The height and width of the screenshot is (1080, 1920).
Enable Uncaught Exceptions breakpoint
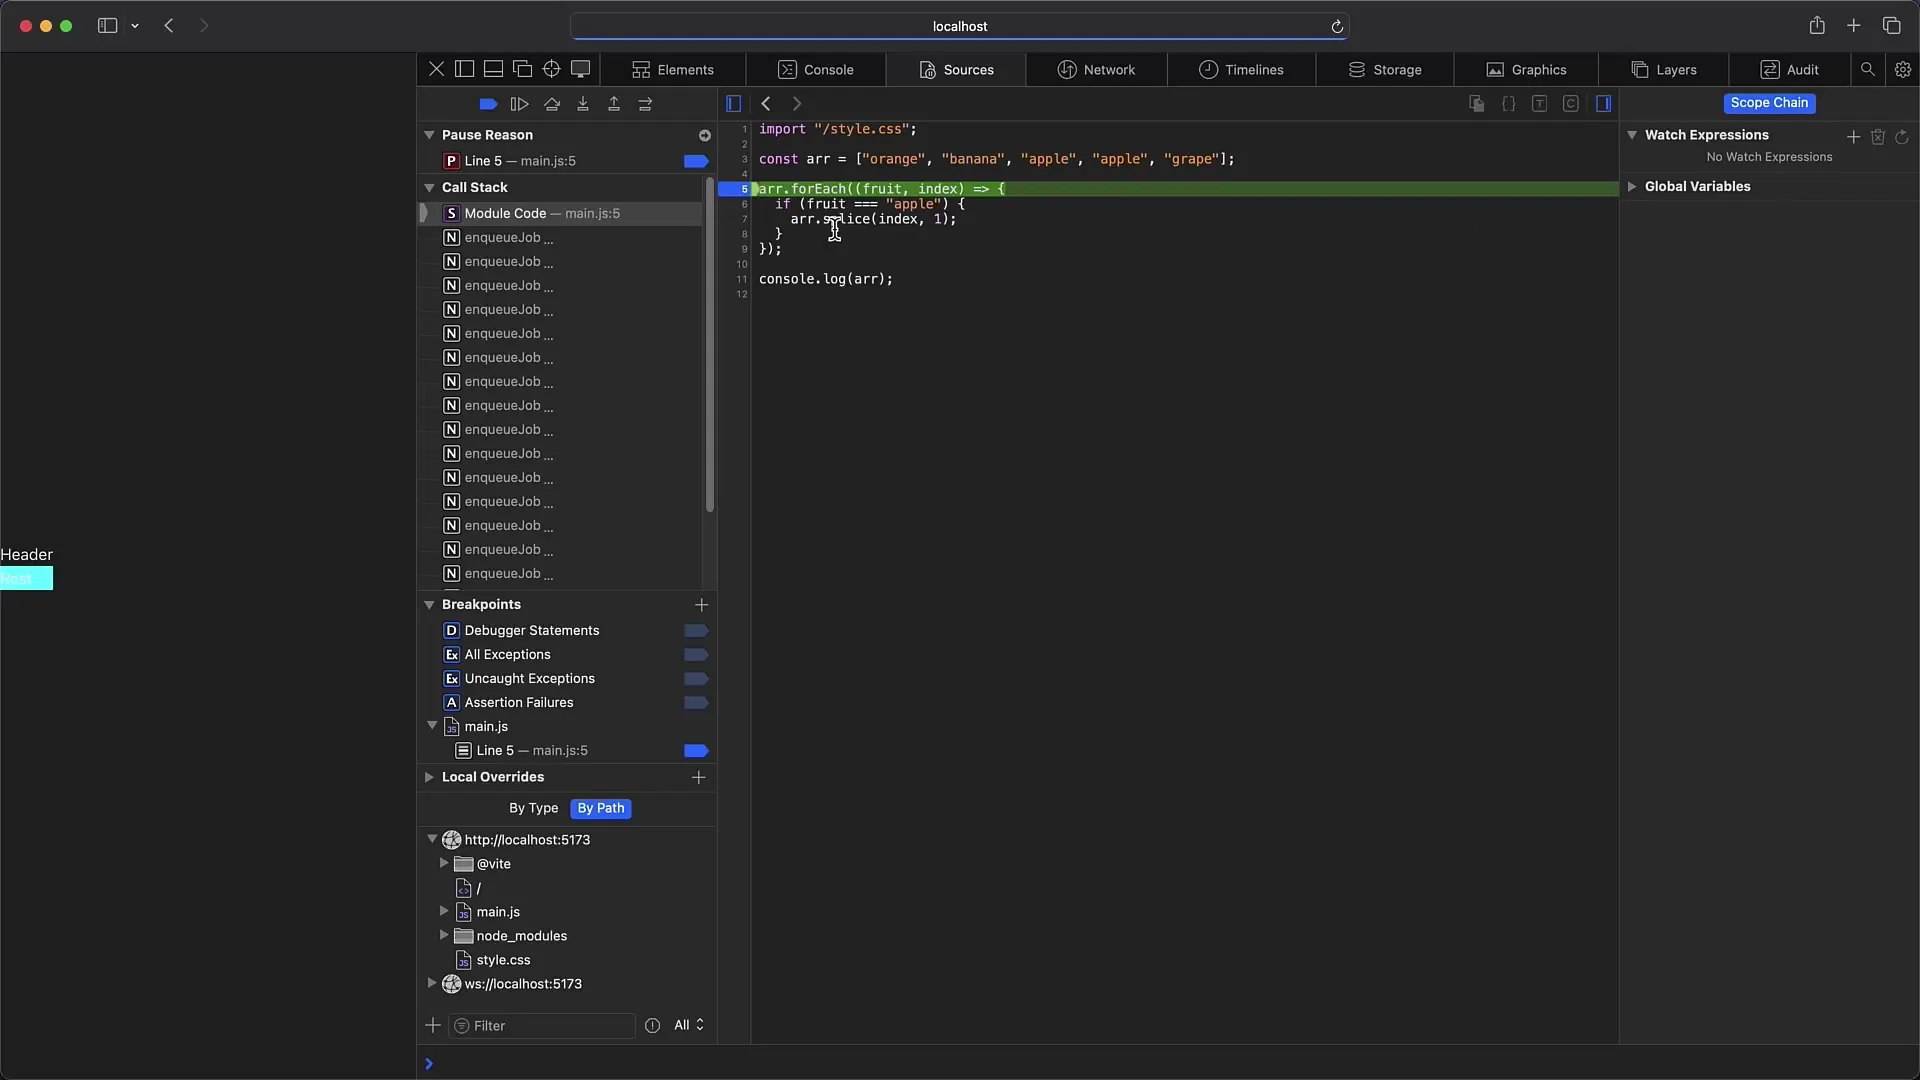pyautogui.click(x=696, y=679)
